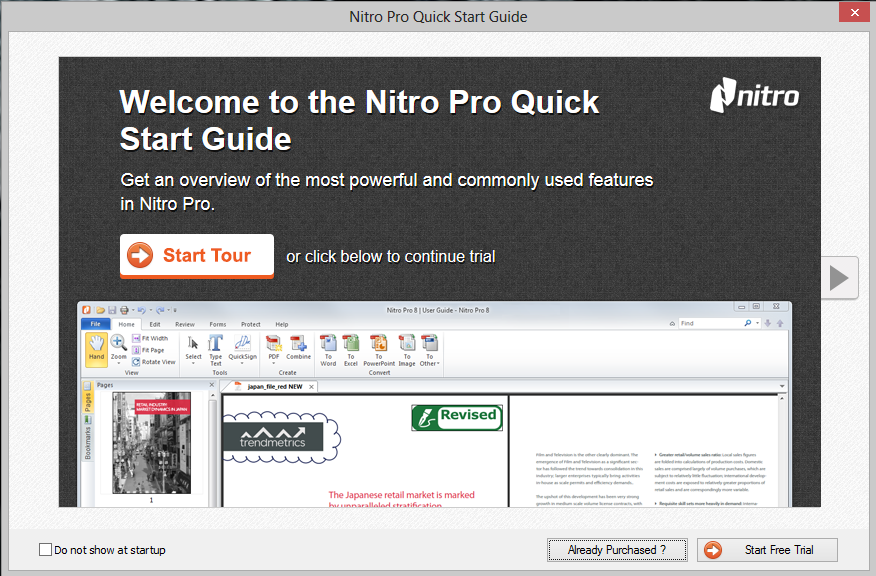Click the Zoom tool in the preview ribbon
The width and height of the screenshot is (876, 576).
118,350
